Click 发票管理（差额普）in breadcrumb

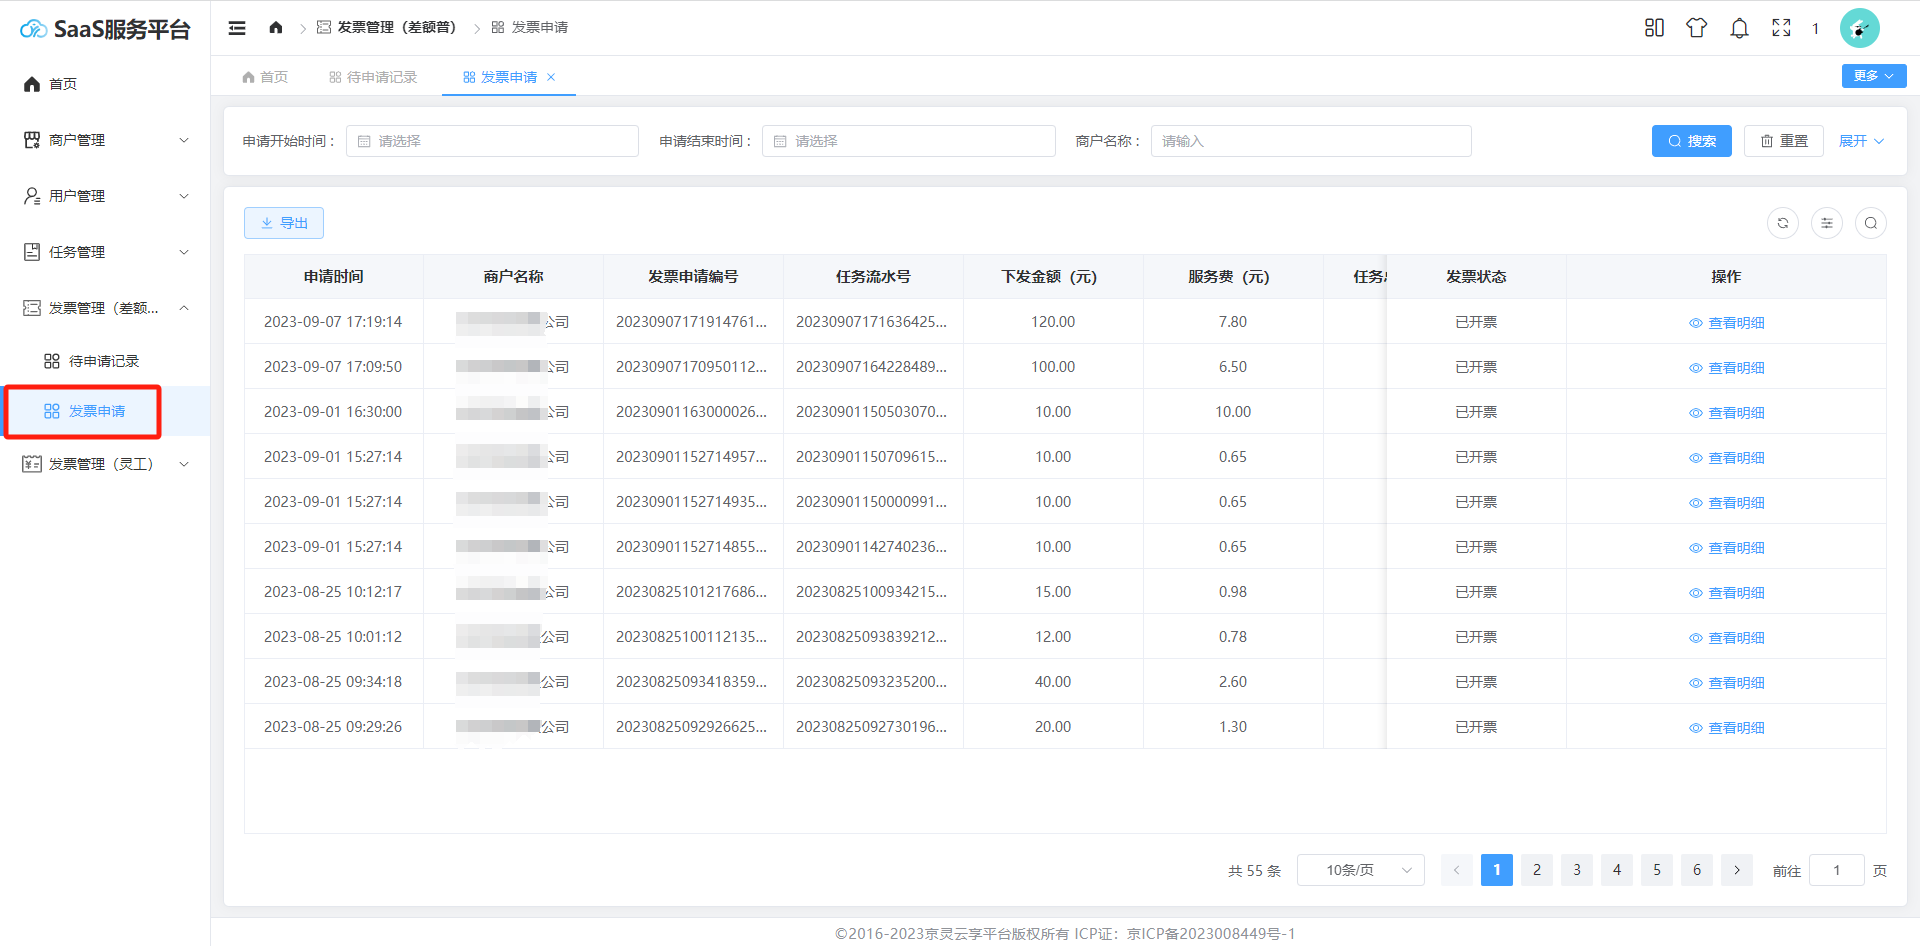point(386,28)
